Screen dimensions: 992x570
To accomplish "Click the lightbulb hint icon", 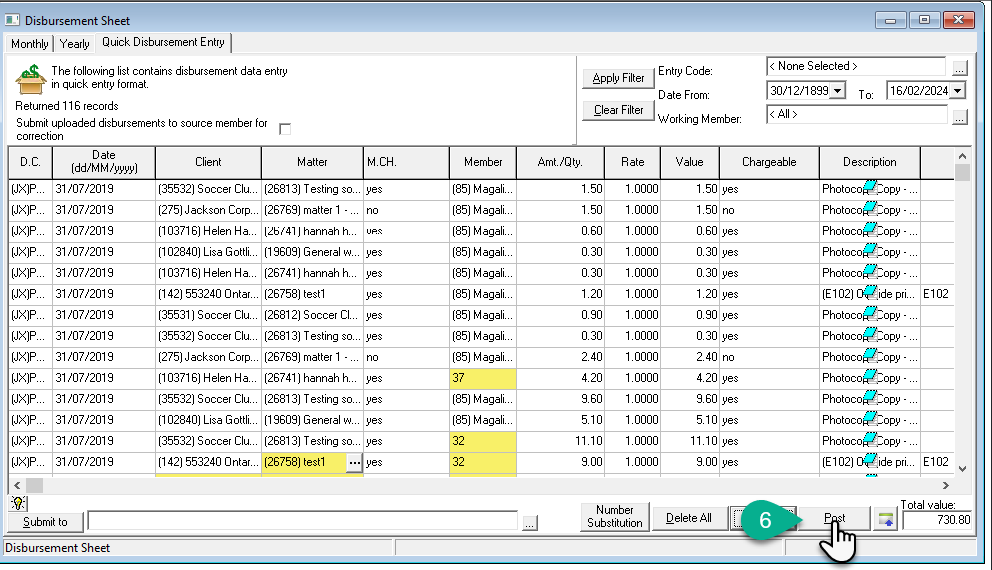I will pos(18,503).
